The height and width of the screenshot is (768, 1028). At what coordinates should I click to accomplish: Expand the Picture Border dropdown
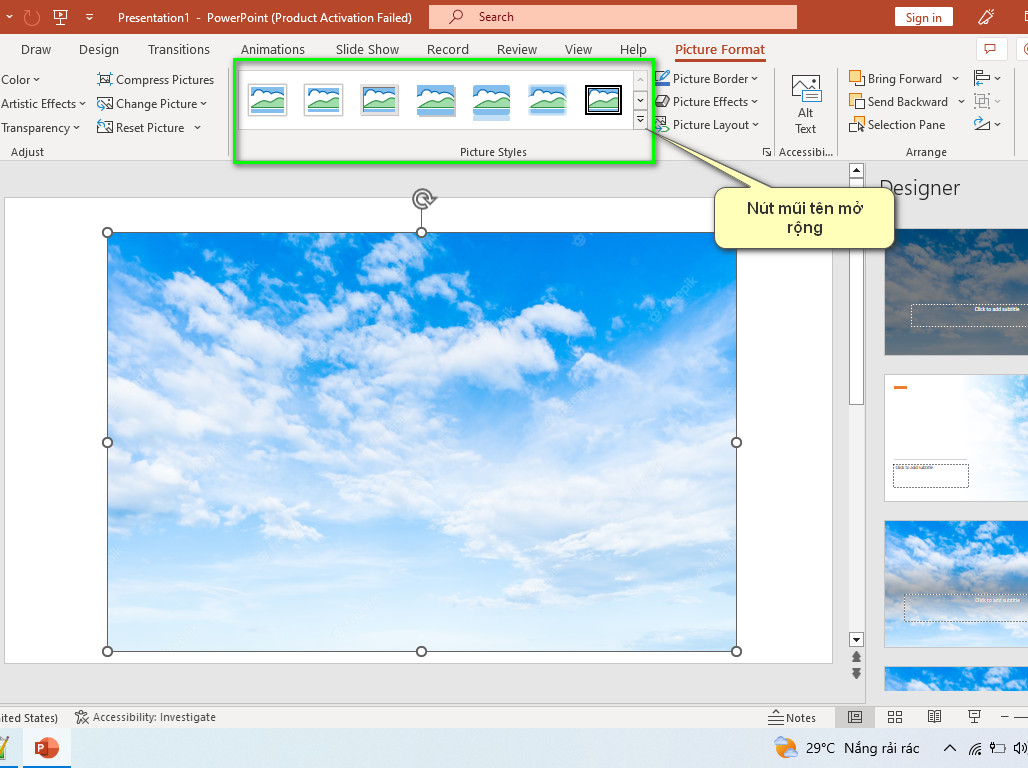pos(707,79)
